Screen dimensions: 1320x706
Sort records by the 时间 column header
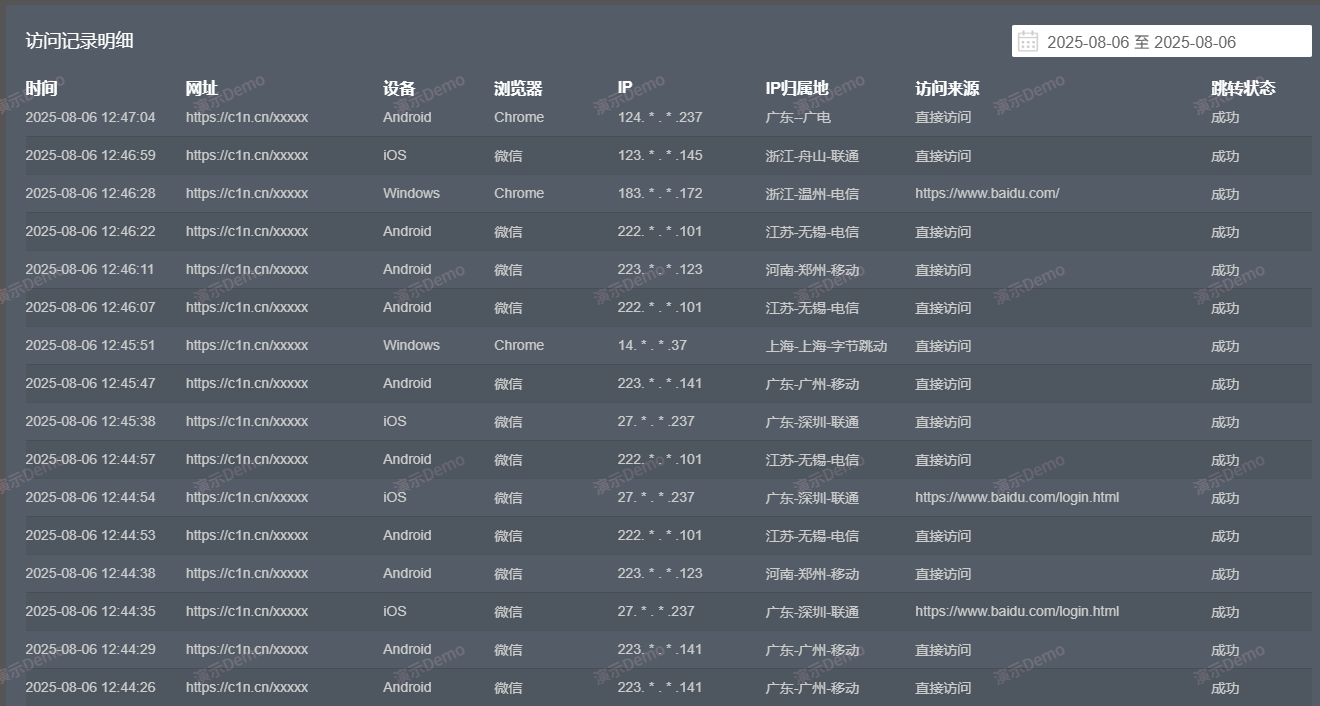click(40, 88)
